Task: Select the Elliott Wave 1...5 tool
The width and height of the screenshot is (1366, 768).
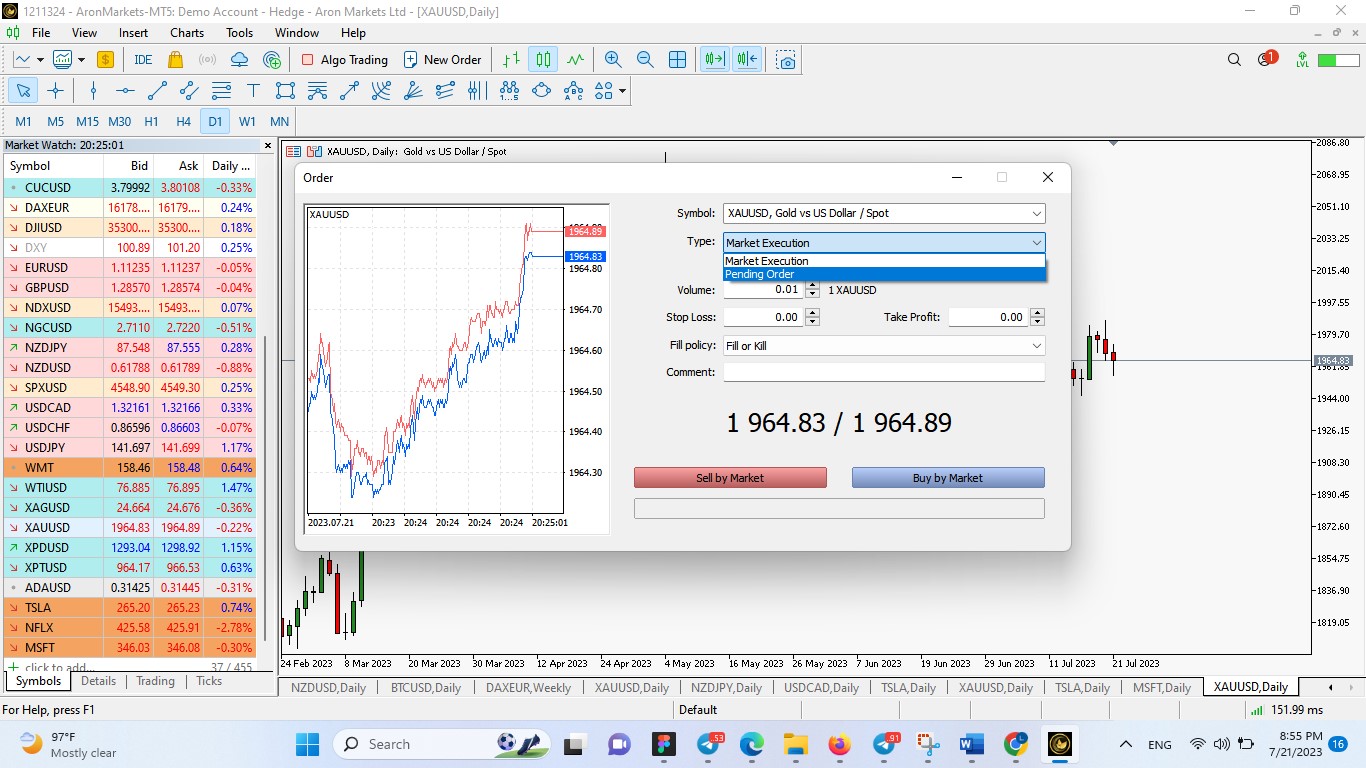Action: click(x=509, y=91)
